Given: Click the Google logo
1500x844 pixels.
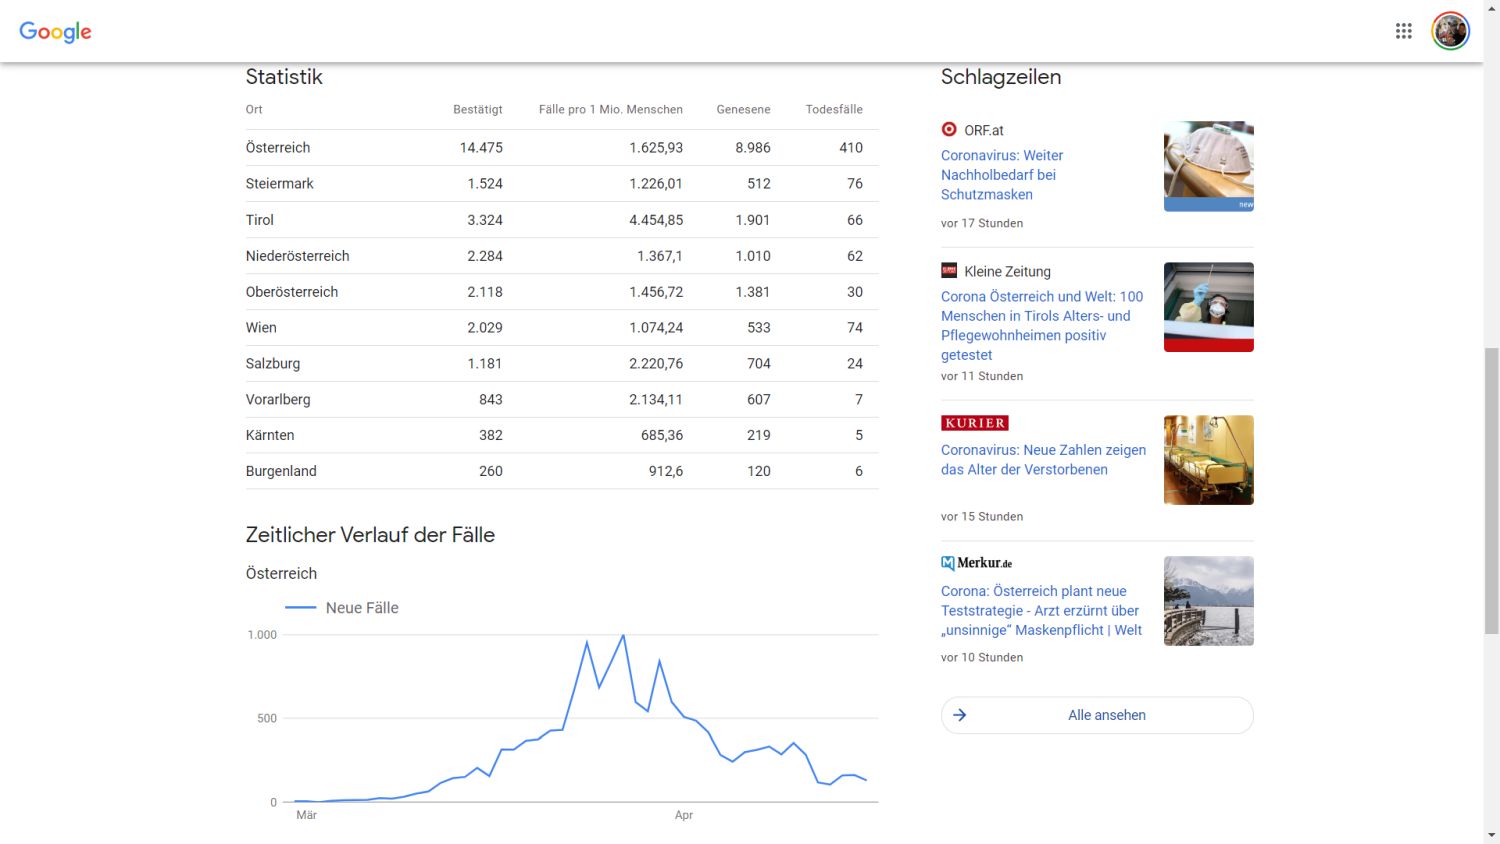Looking at the screenshot, I should (x=55, y=31).
